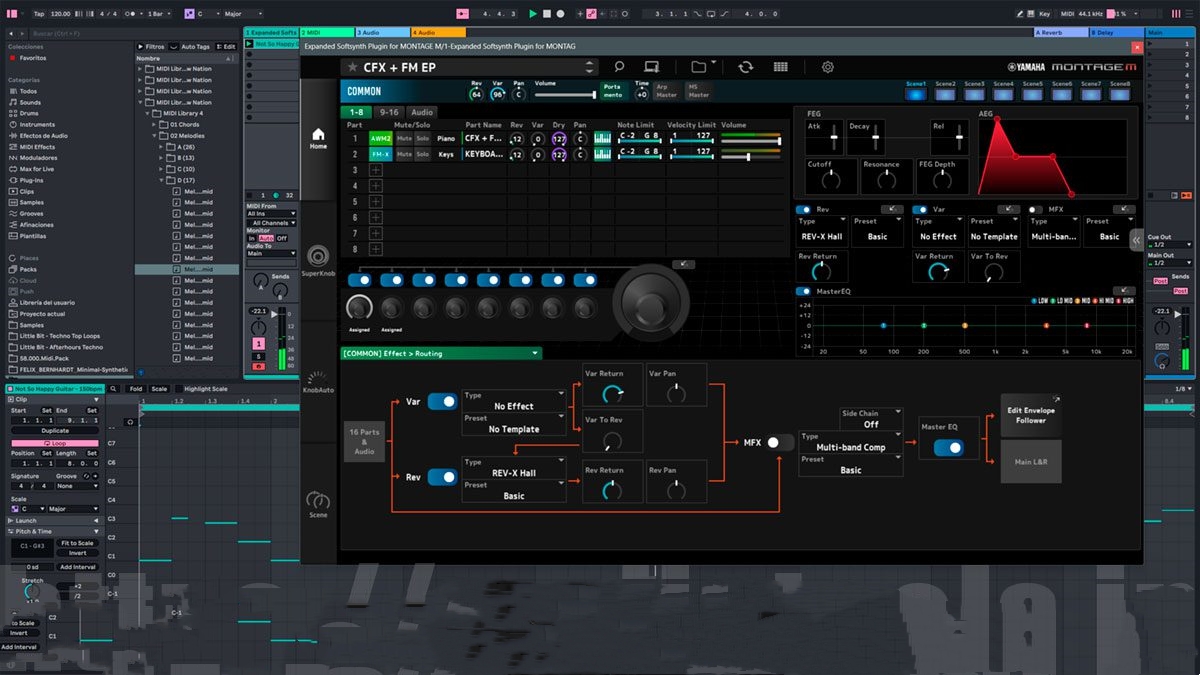This screenshot has height=675, width=1200.
Task: Toggle the MasterEQ switch above the EQ graph
Action: (803, 291)
